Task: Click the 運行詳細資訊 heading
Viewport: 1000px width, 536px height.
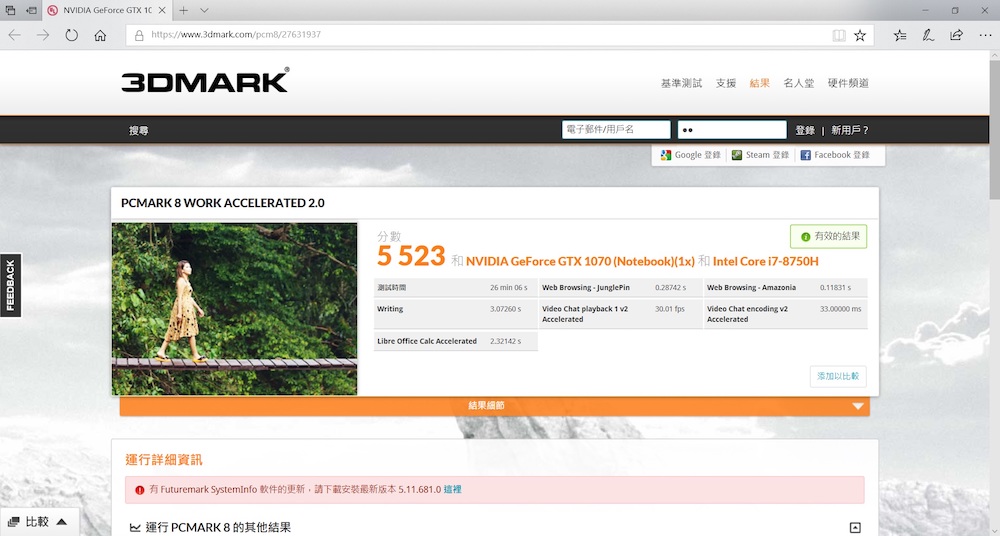Action: [x=164, y=460]
